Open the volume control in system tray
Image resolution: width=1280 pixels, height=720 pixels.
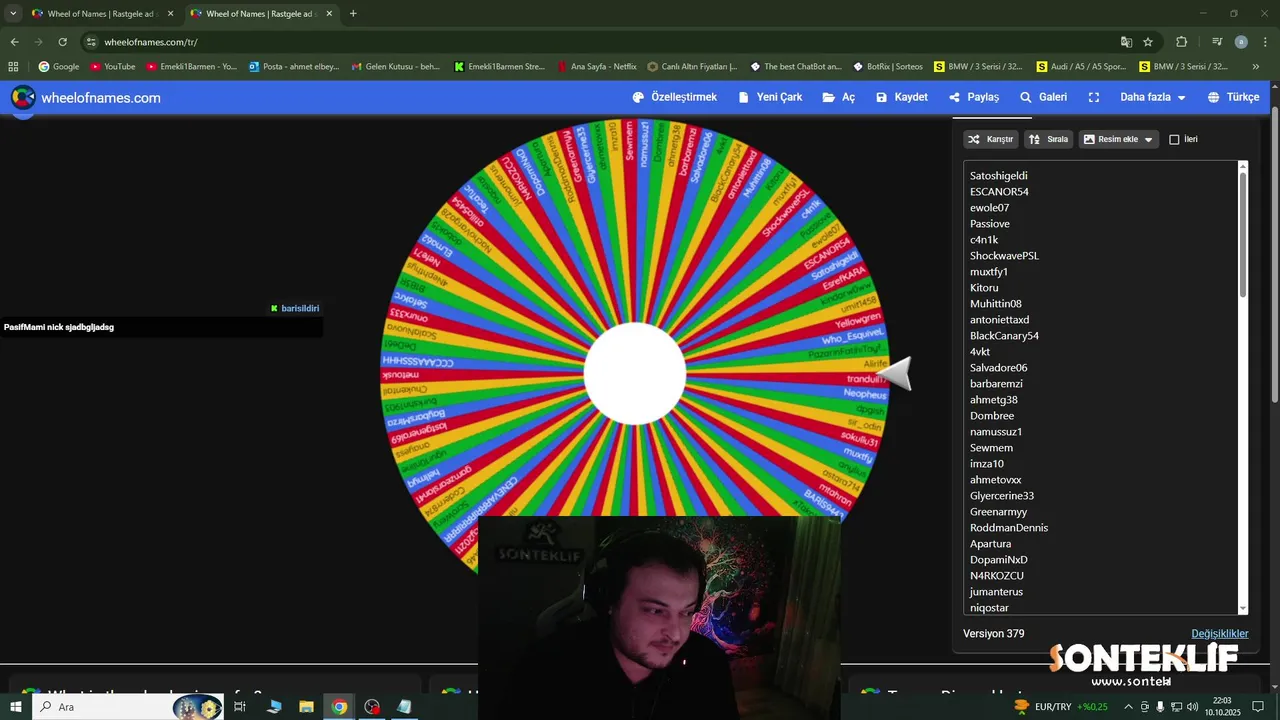tap(1192, 707)
